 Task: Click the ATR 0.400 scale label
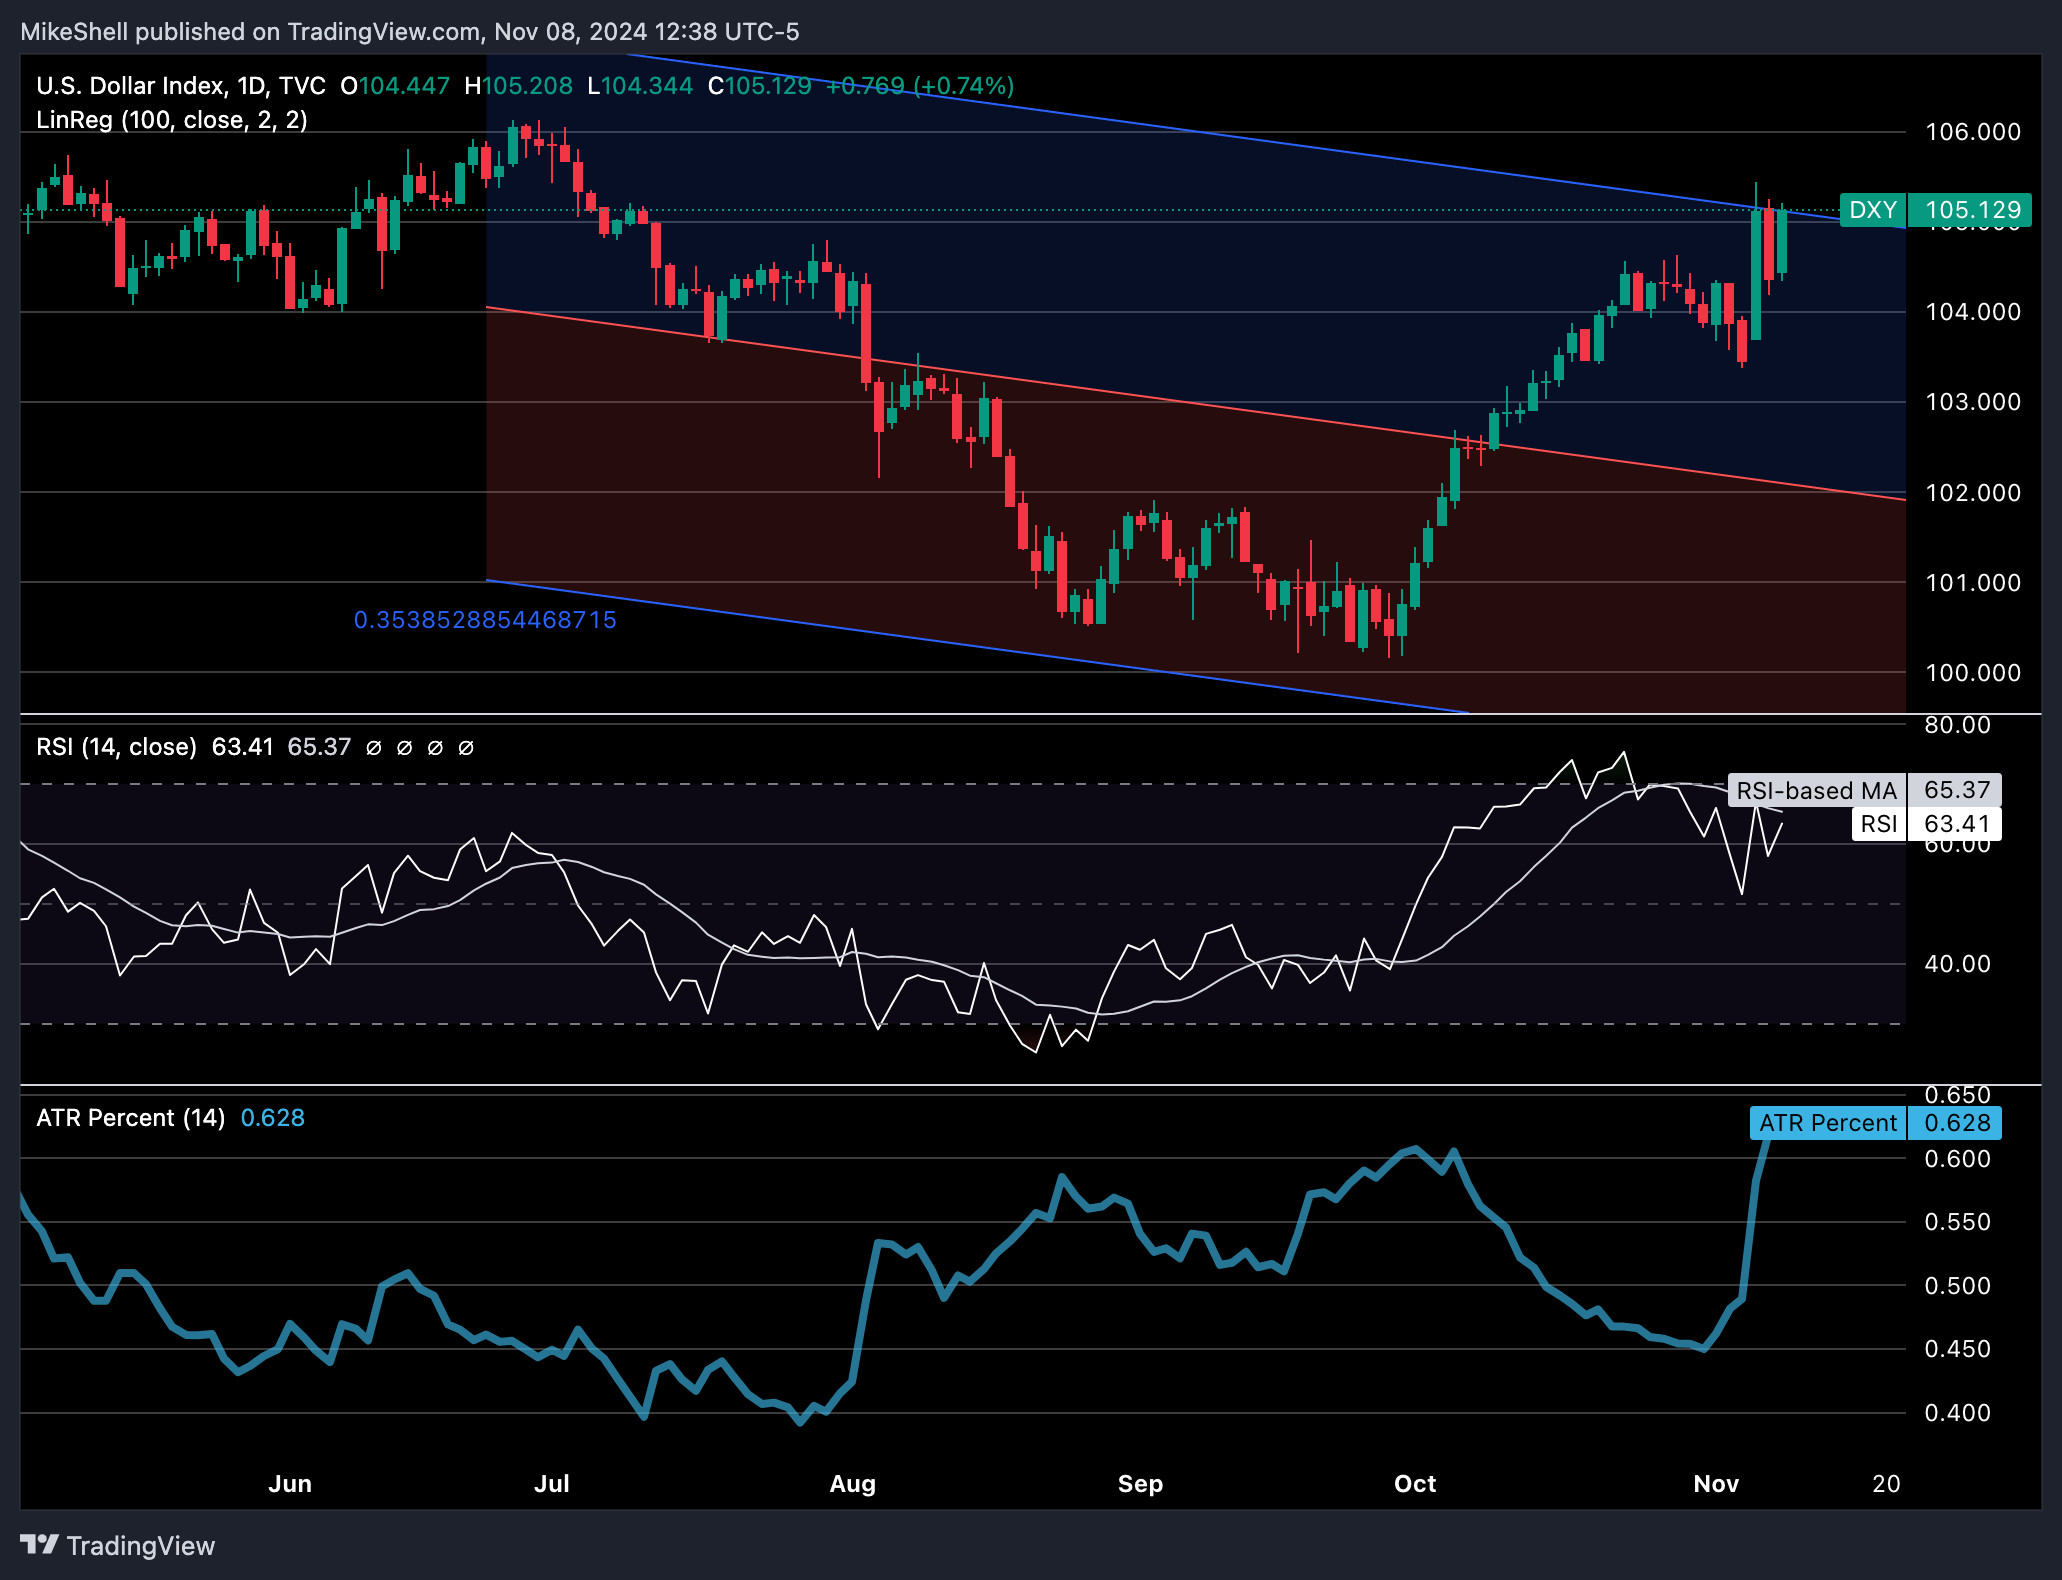coord(1957,1413)
